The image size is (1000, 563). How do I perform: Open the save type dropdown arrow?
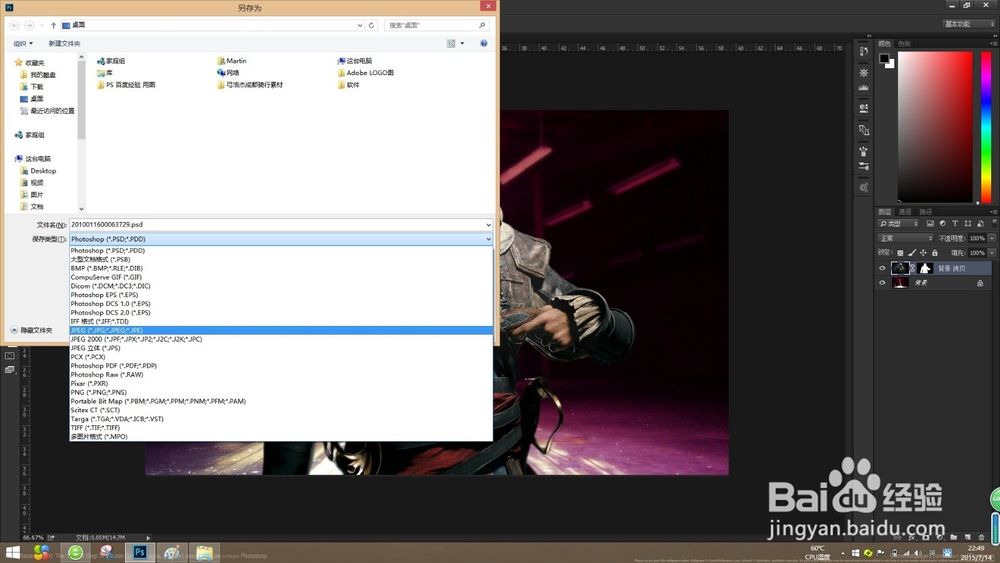click(x=489, y=239)
